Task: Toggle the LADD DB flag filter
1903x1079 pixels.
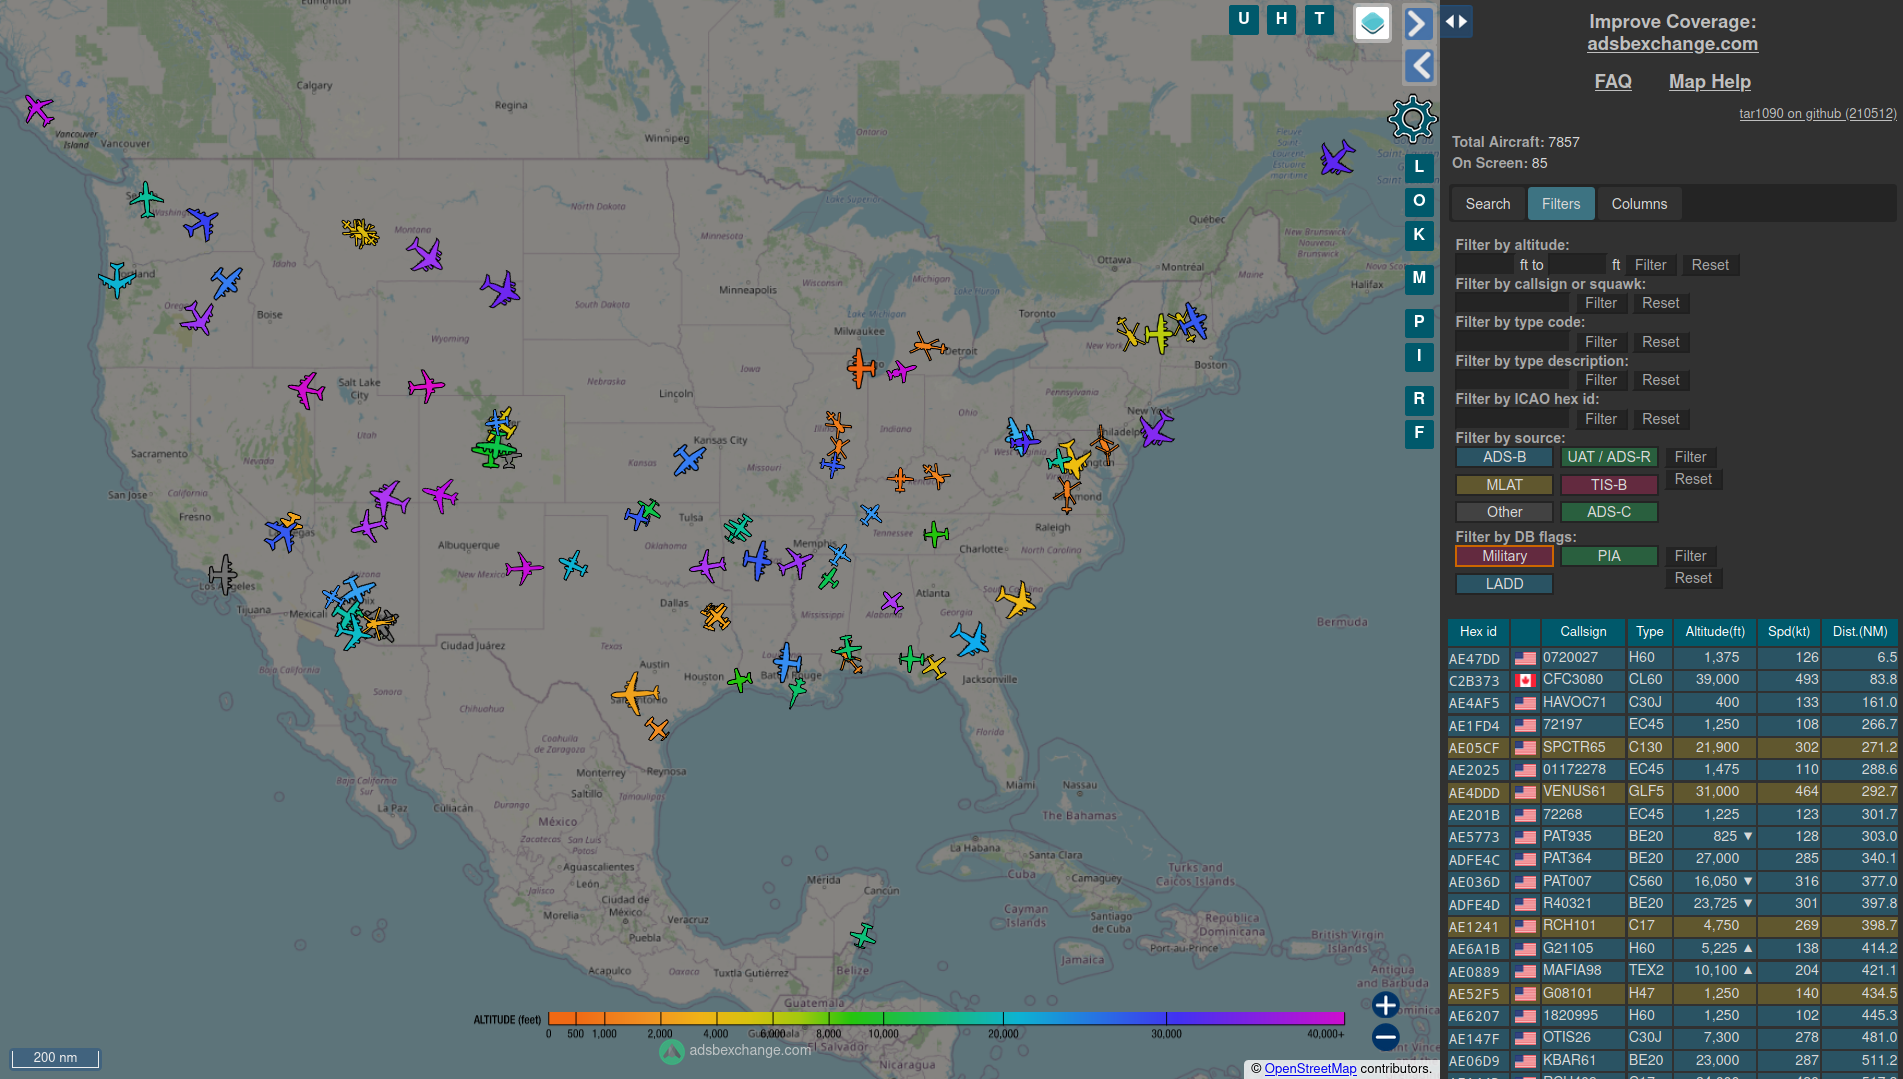Action: click(x=1504, y=584)
